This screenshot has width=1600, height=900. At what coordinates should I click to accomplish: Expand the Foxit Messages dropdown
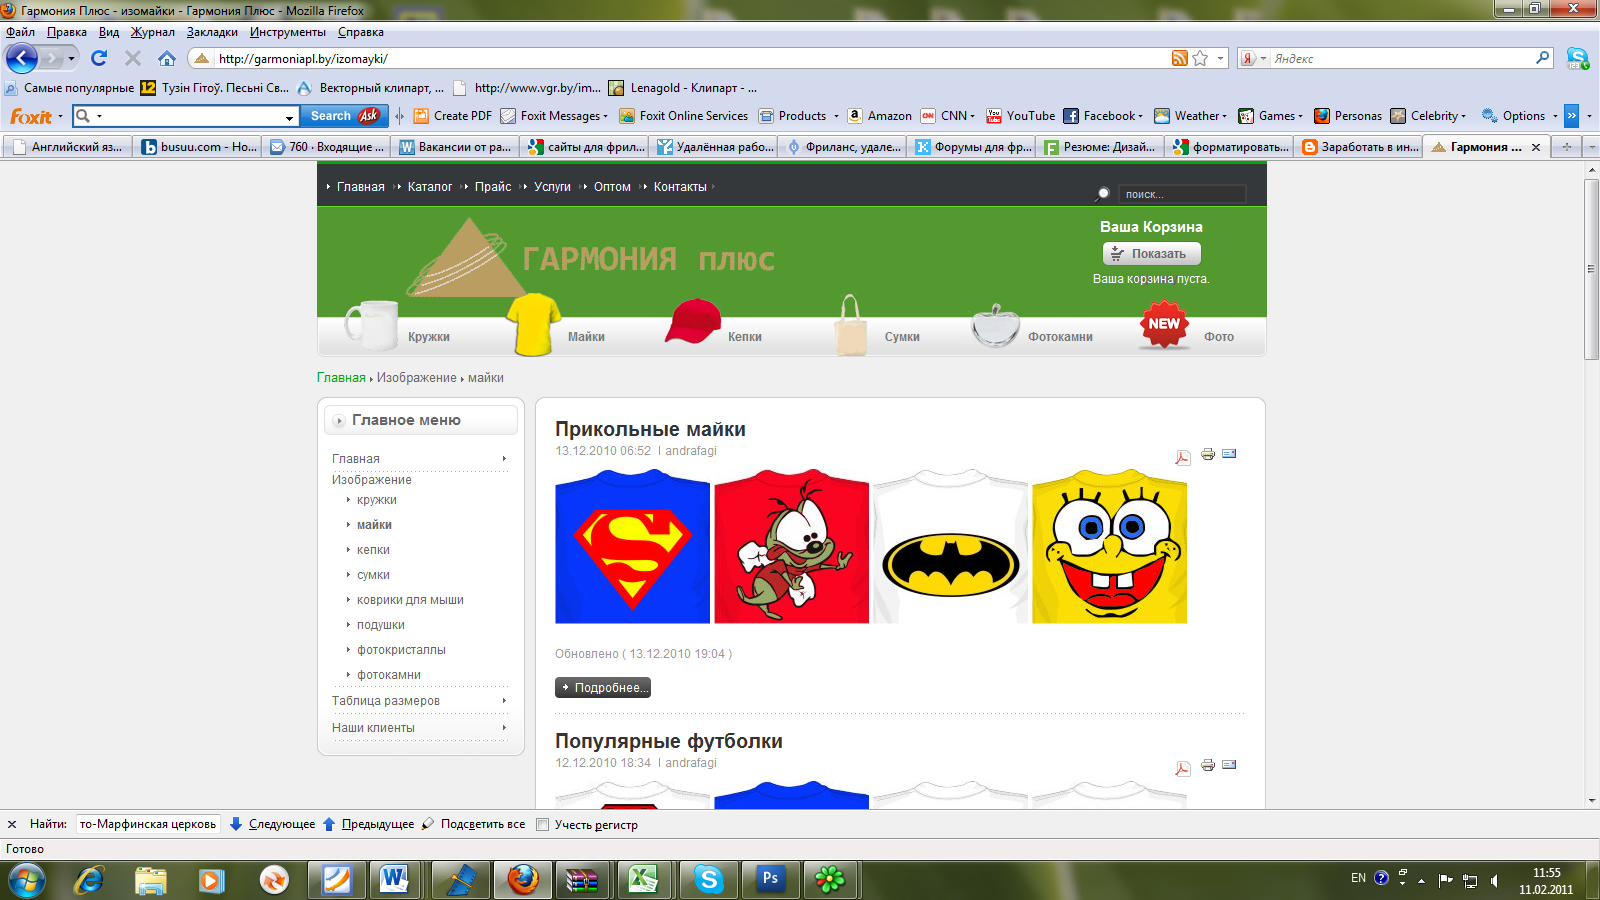(x=606, y=116)
